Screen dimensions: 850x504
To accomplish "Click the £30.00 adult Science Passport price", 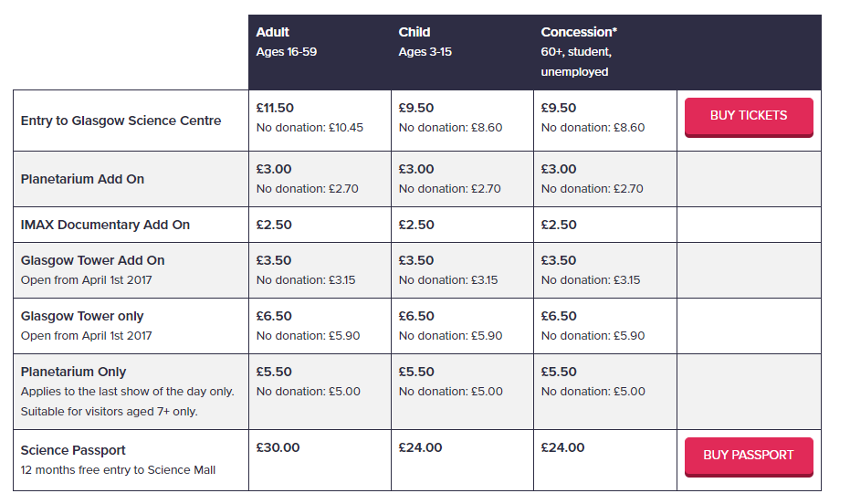I will click(x=278, y=447).
